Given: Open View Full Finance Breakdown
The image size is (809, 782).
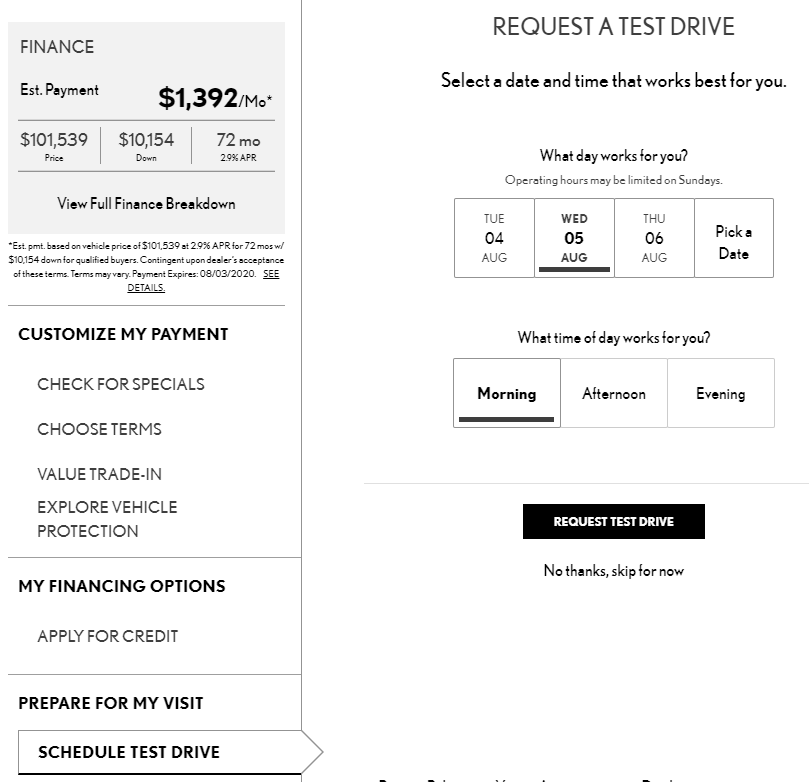Looking at the screenshot, I should point(146,204).
